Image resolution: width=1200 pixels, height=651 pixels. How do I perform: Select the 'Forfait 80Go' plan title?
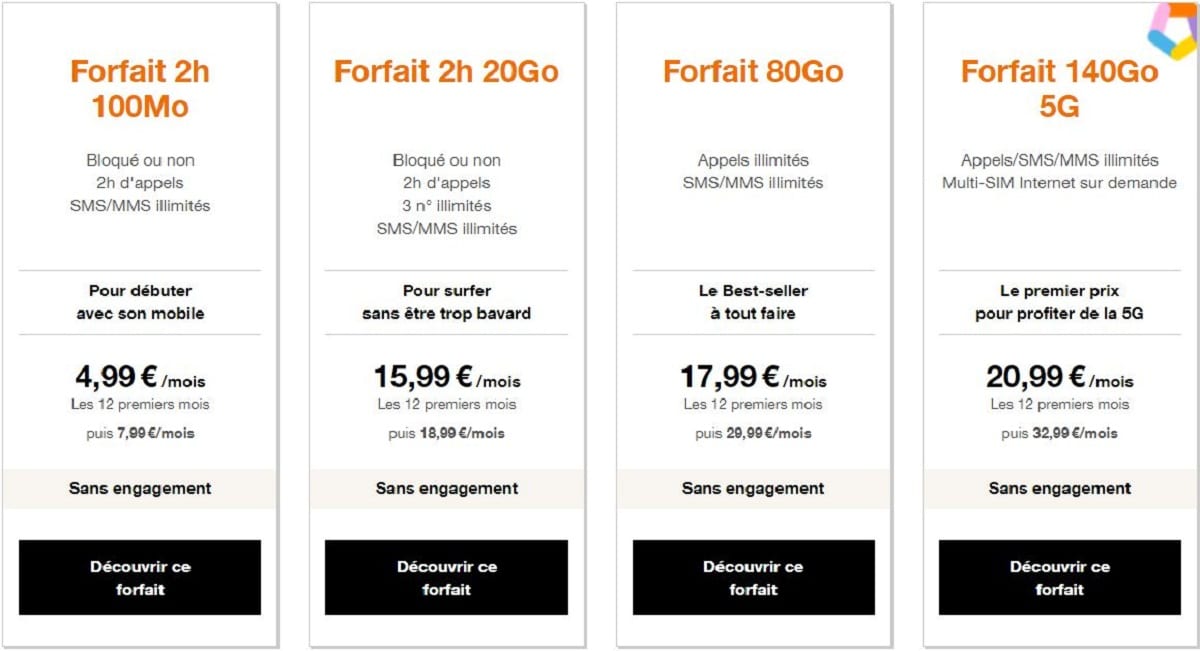pos(753,70)
